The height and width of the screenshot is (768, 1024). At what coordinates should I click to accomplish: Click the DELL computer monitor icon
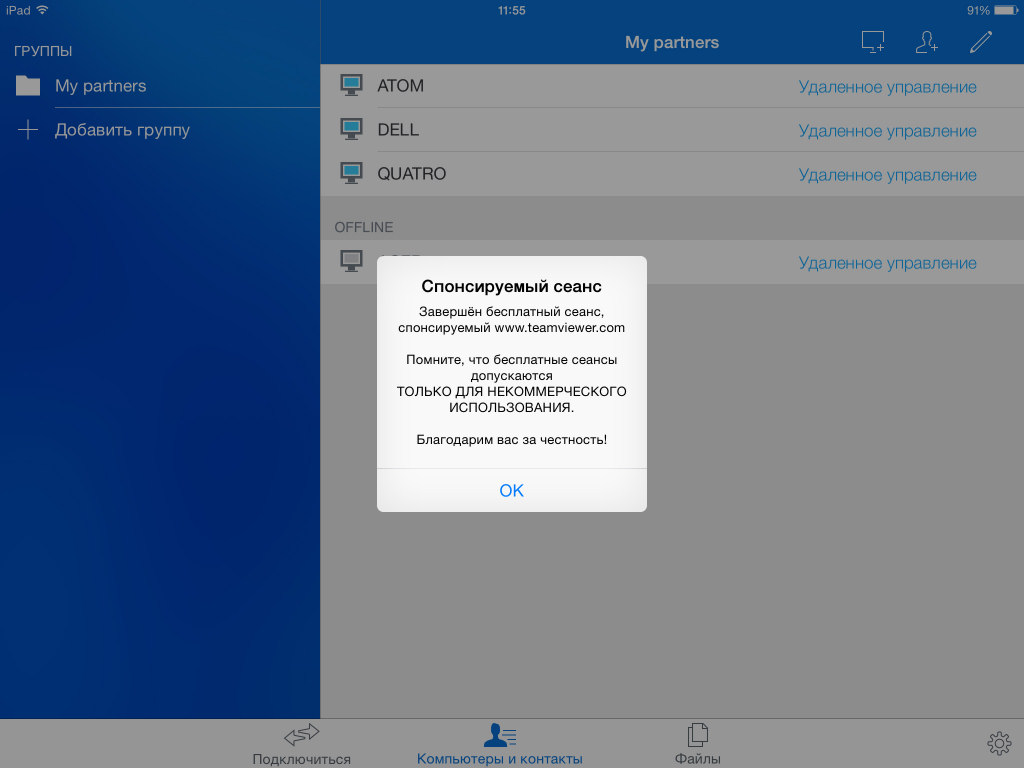pyautogui.click(x=351, y=130)
